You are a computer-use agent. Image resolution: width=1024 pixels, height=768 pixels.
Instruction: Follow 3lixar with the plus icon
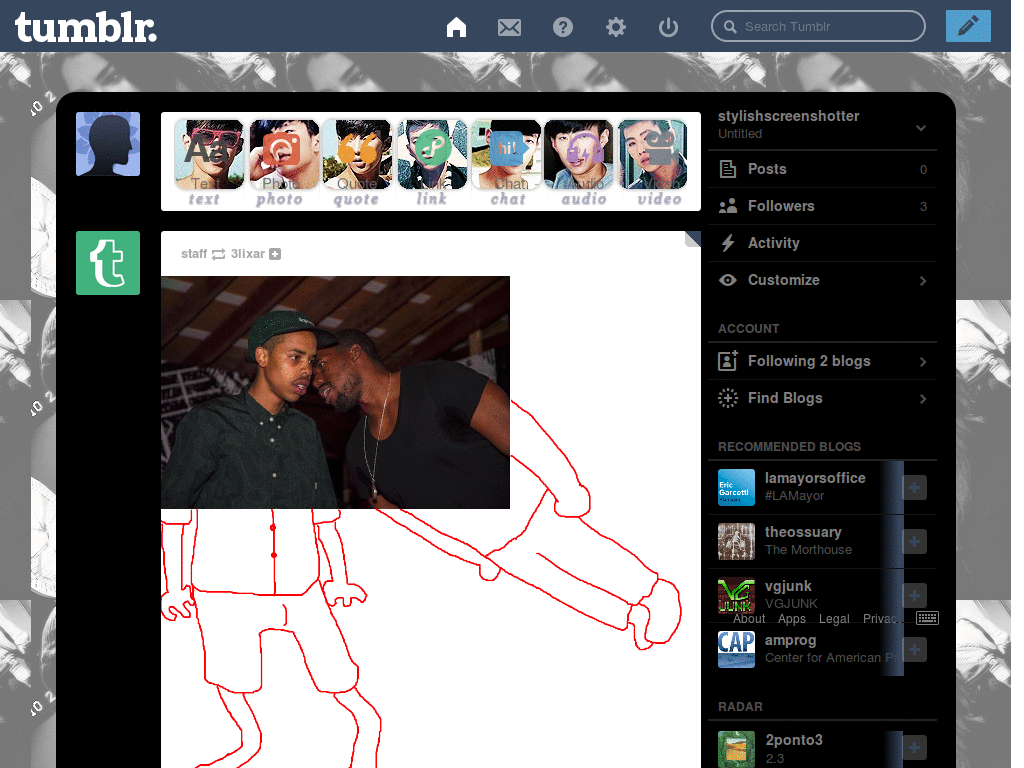[x=275, y=254]
